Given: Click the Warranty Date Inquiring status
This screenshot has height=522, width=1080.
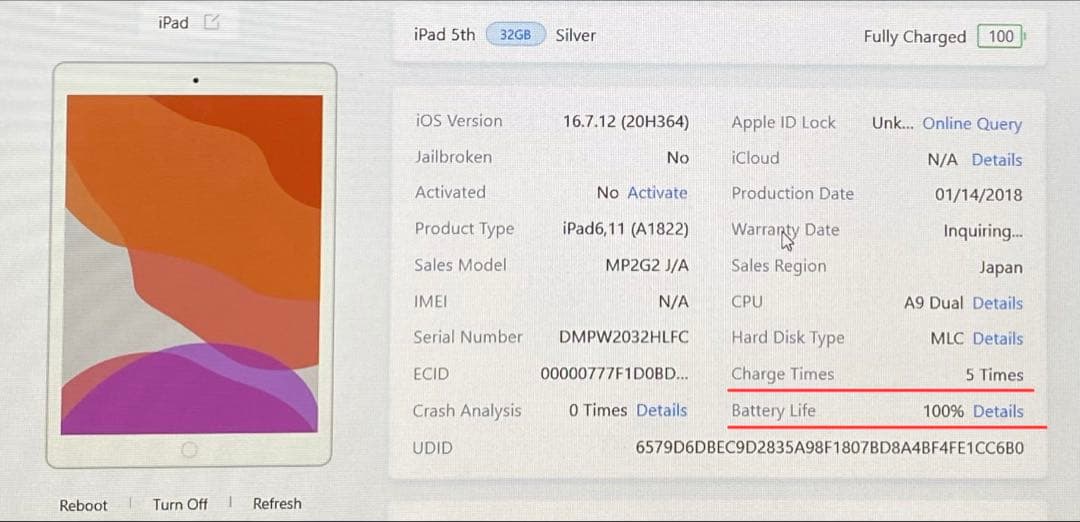Looking at the screenshot, I should 983,232.
